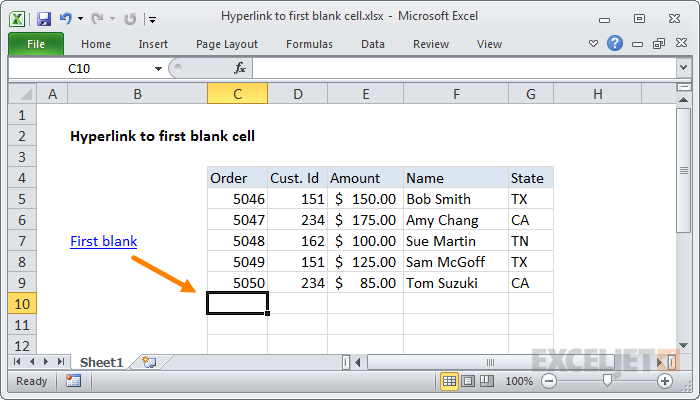Select the Sheet1 tab

pyautogui.click(x=101, y=362)
